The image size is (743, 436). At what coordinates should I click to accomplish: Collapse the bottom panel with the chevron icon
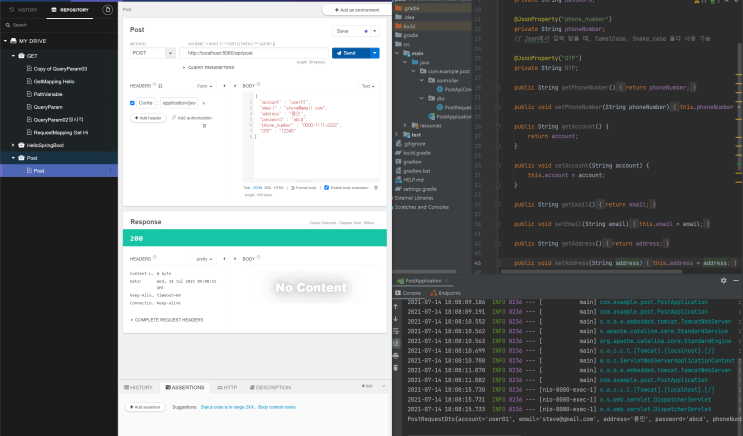pyautogui.click(x=383, y=386)
